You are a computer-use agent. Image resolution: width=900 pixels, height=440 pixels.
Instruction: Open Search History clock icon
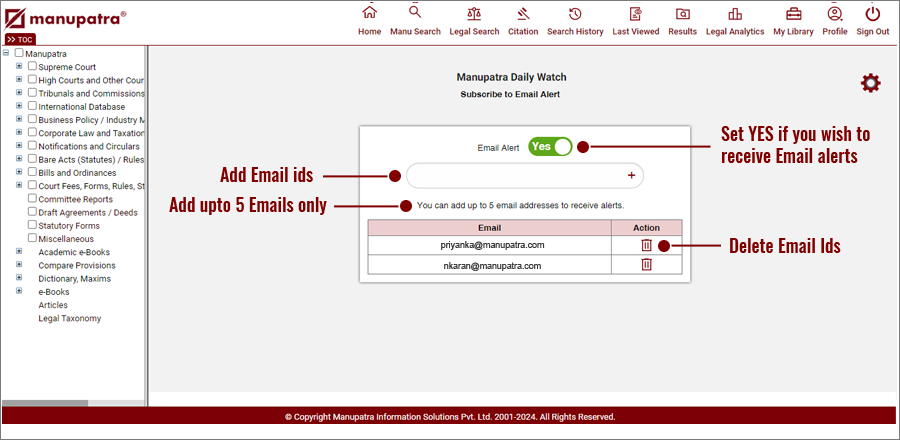pyautogui.click(x=575, y=14)
